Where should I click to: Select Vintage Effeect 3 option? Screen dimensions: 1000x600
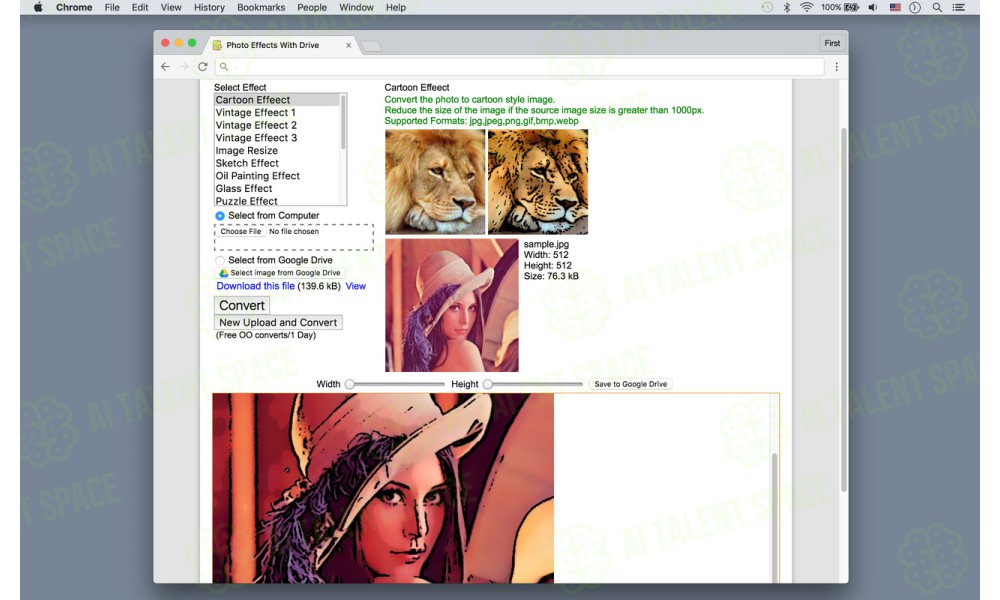(277, 138)
